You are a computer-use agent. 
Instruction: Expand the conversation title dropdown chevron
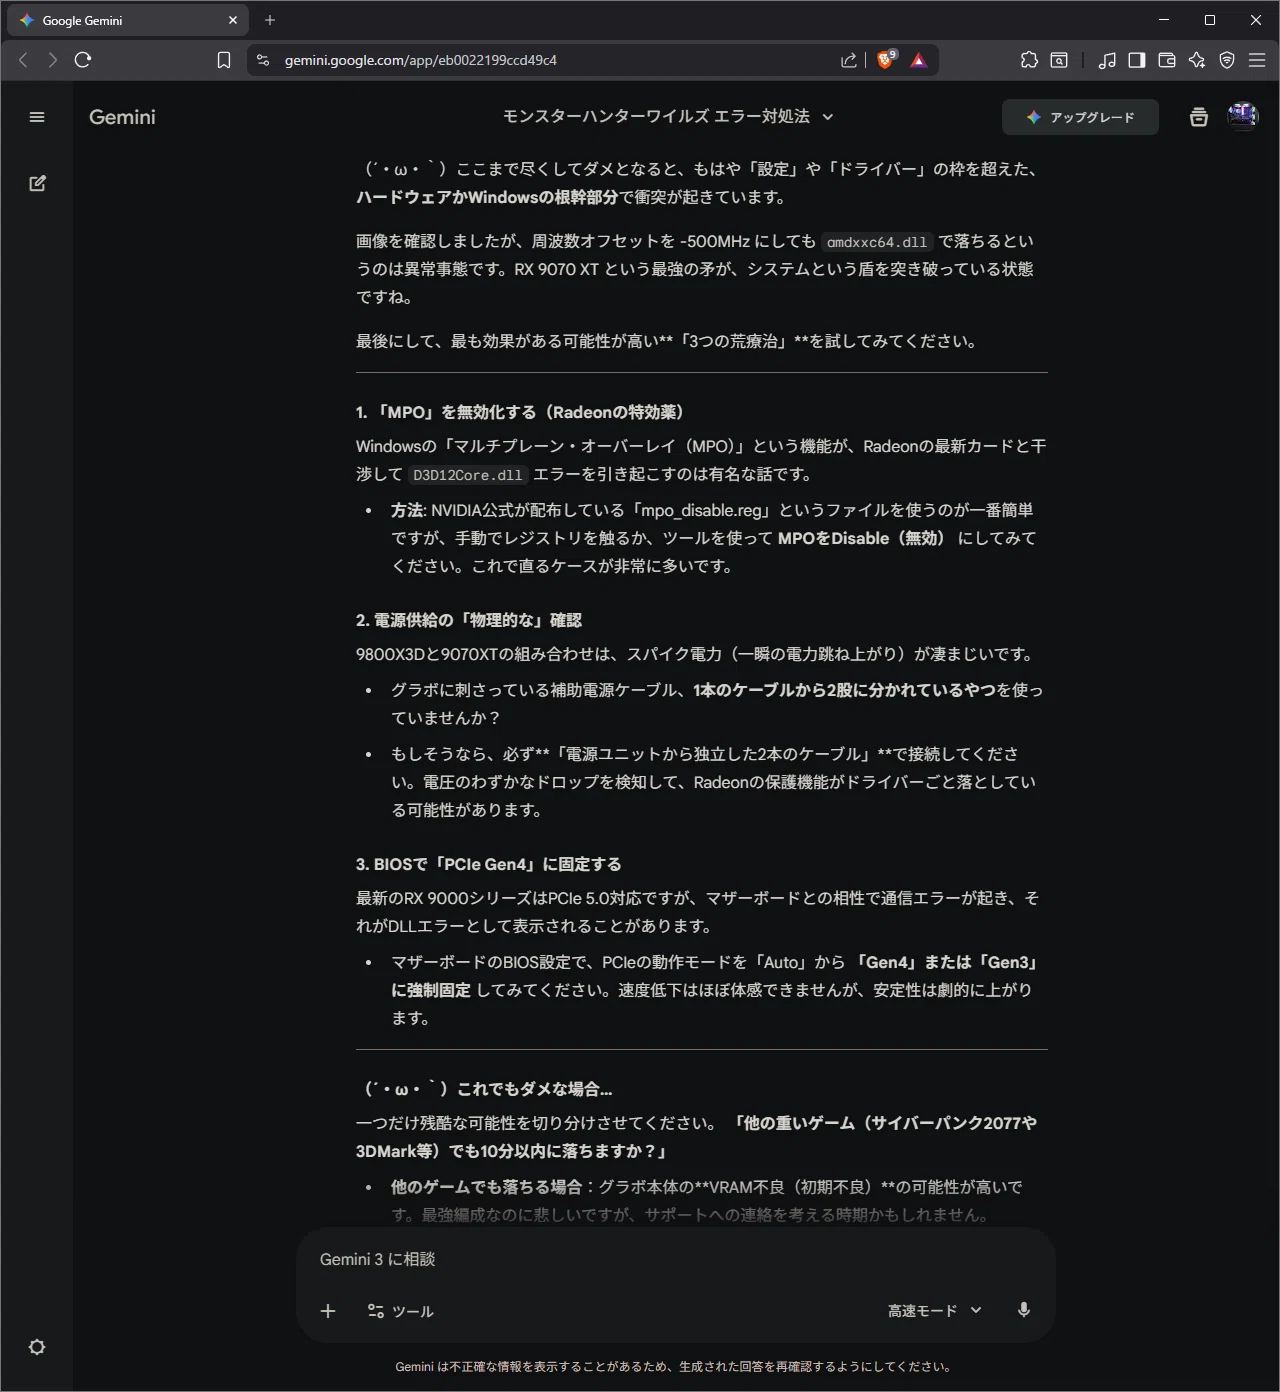[x=828, y=117]
